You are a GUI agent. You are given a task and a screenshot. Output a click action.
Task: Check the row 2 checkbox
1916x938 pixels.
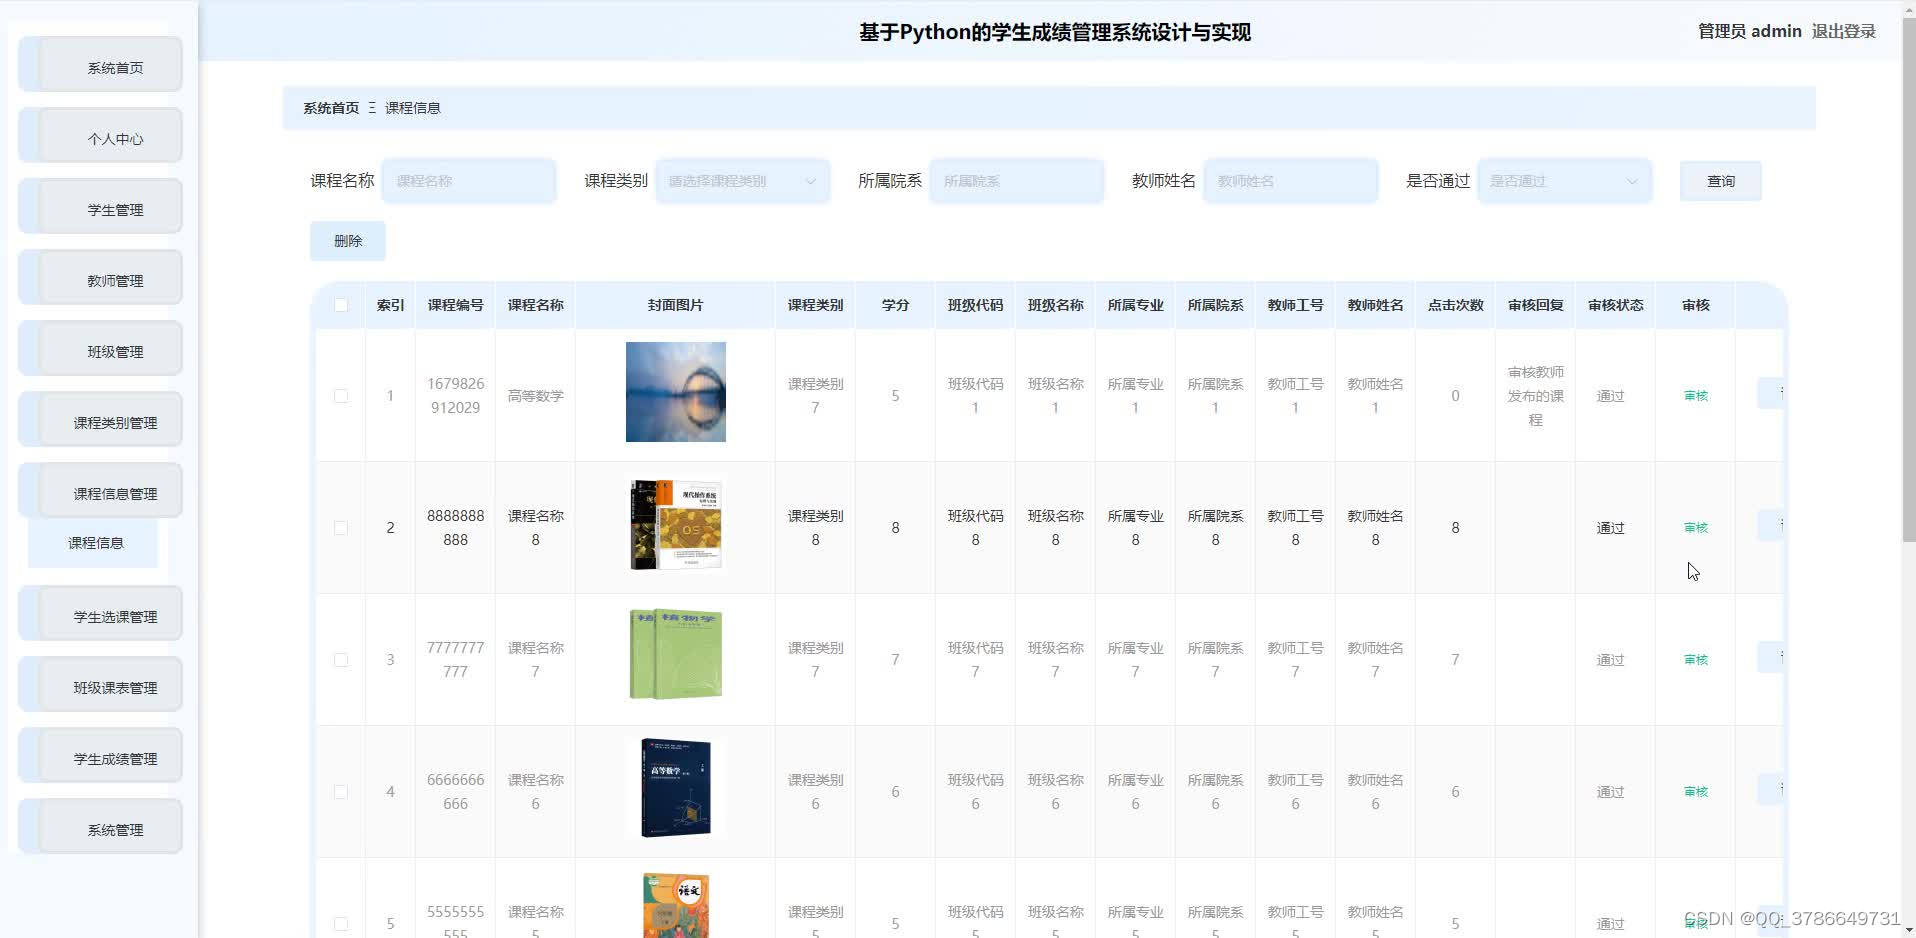click(341, 528)
